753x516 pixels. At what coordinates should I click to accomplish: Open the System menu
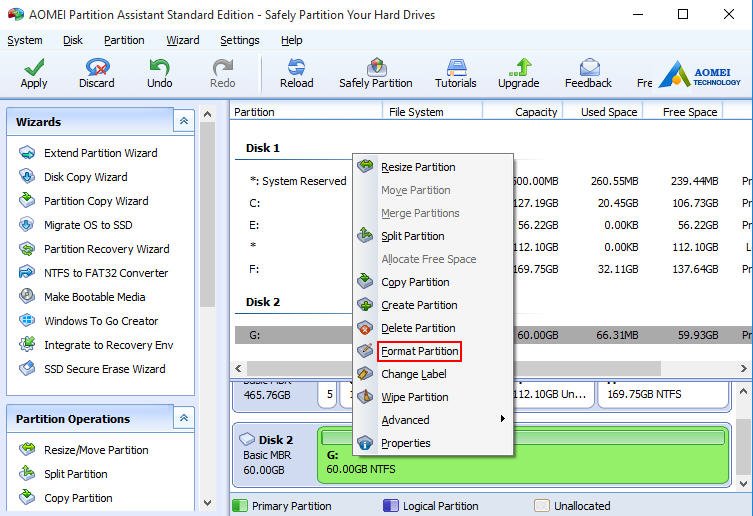pos(25,40)
